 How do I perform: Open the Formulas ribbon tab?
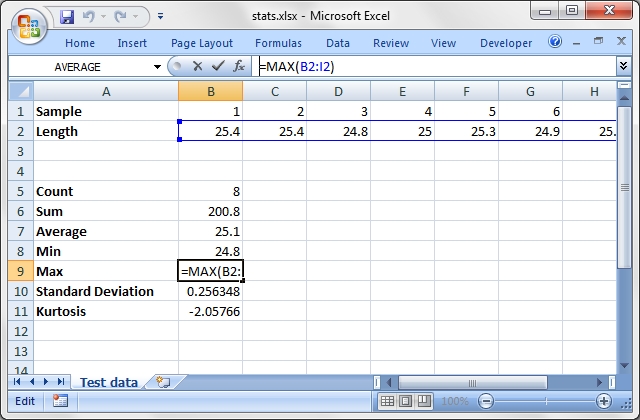coord(278,43)
